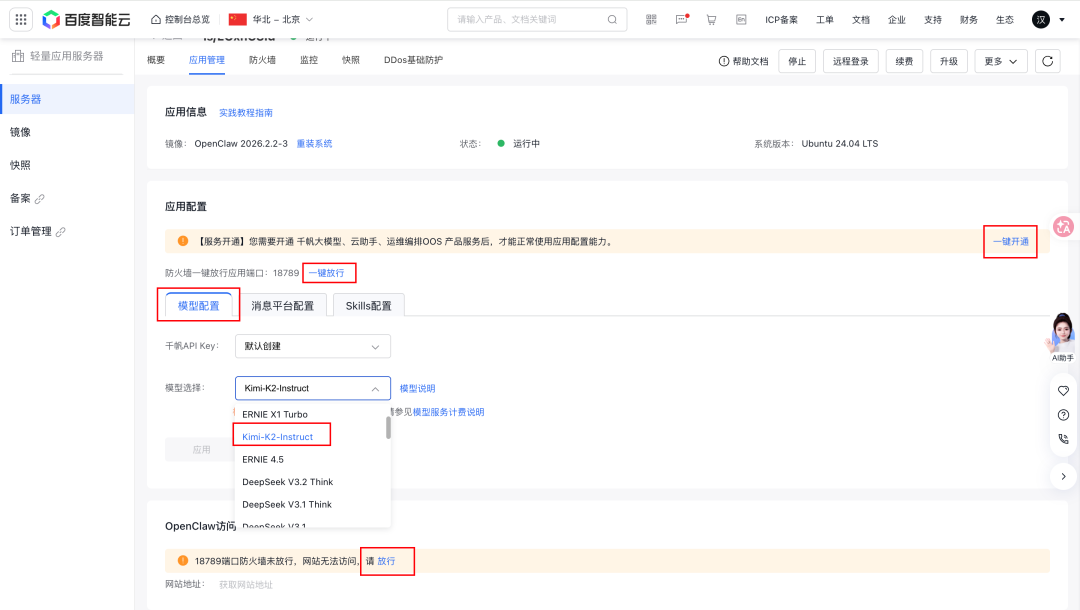Image resolution: width=1080 pixels, height=610 pixels.
Task: Open the 更多 dropdown menu
Action: (x=999, y=60)
